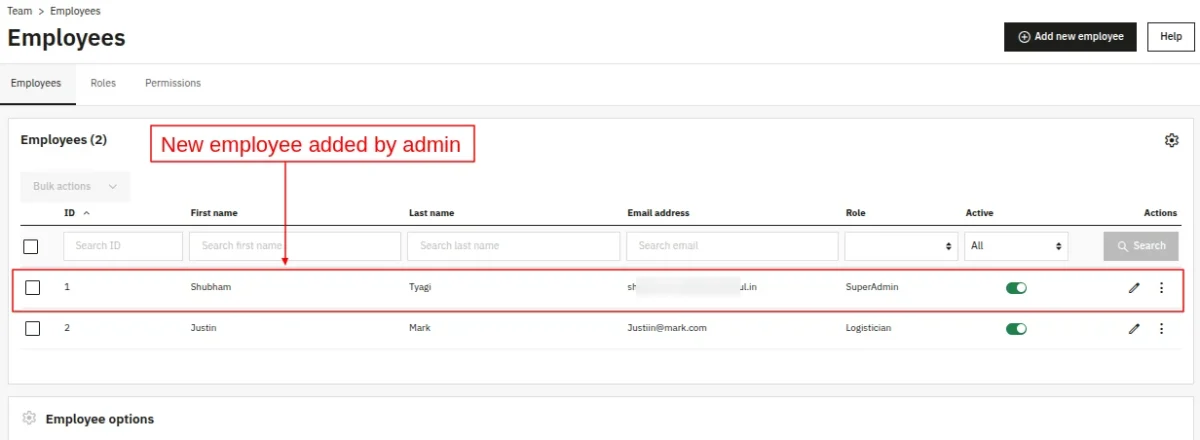The image size is (1200, 440).
Task: Focus the Search last name field
Action: pos(514,246)
